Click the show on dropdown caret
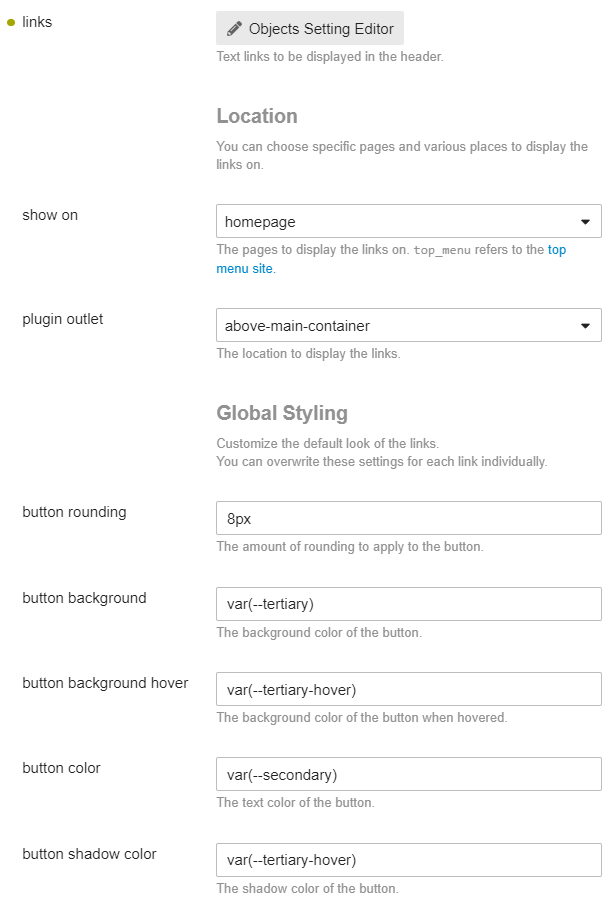 (x=585, y=222)
